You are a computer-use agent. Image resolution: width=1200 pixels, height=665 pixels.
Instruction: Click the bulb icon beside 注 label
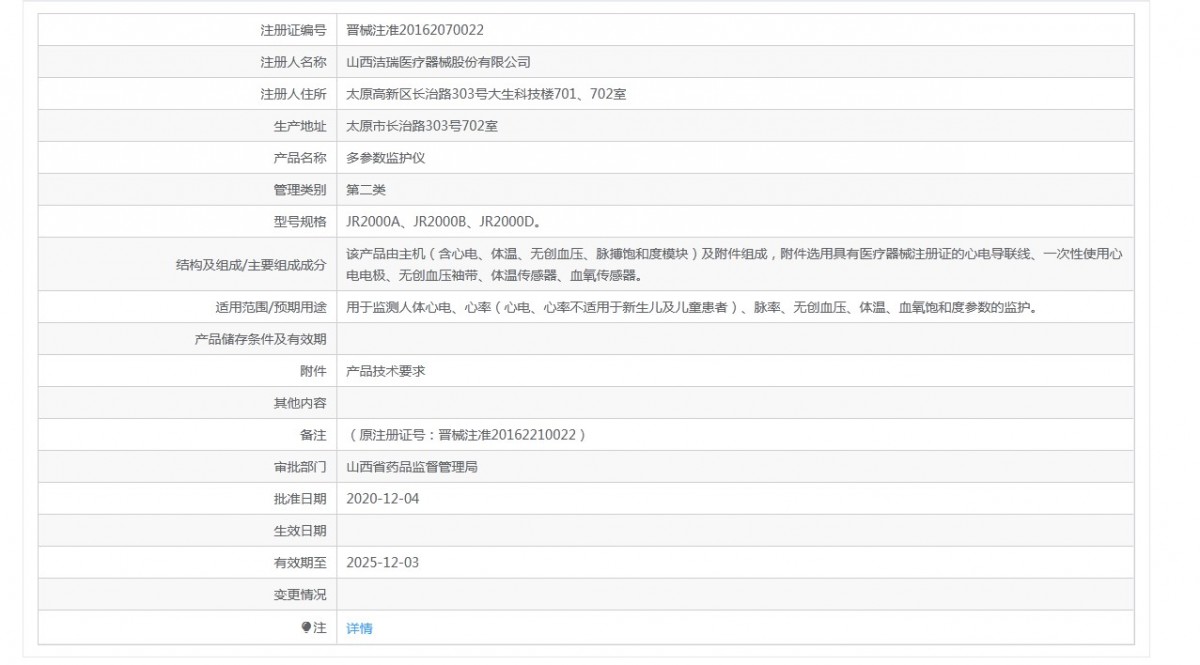pyautogui.click(x=306, y=627)
